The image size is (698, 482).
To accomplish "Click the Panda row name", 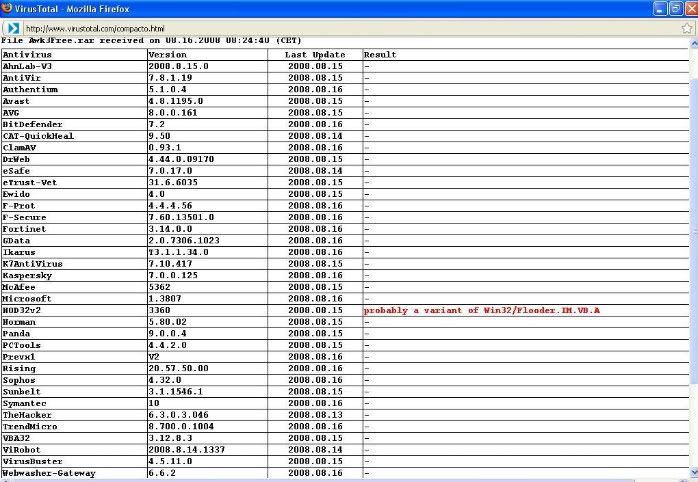I will click(16, 333).
